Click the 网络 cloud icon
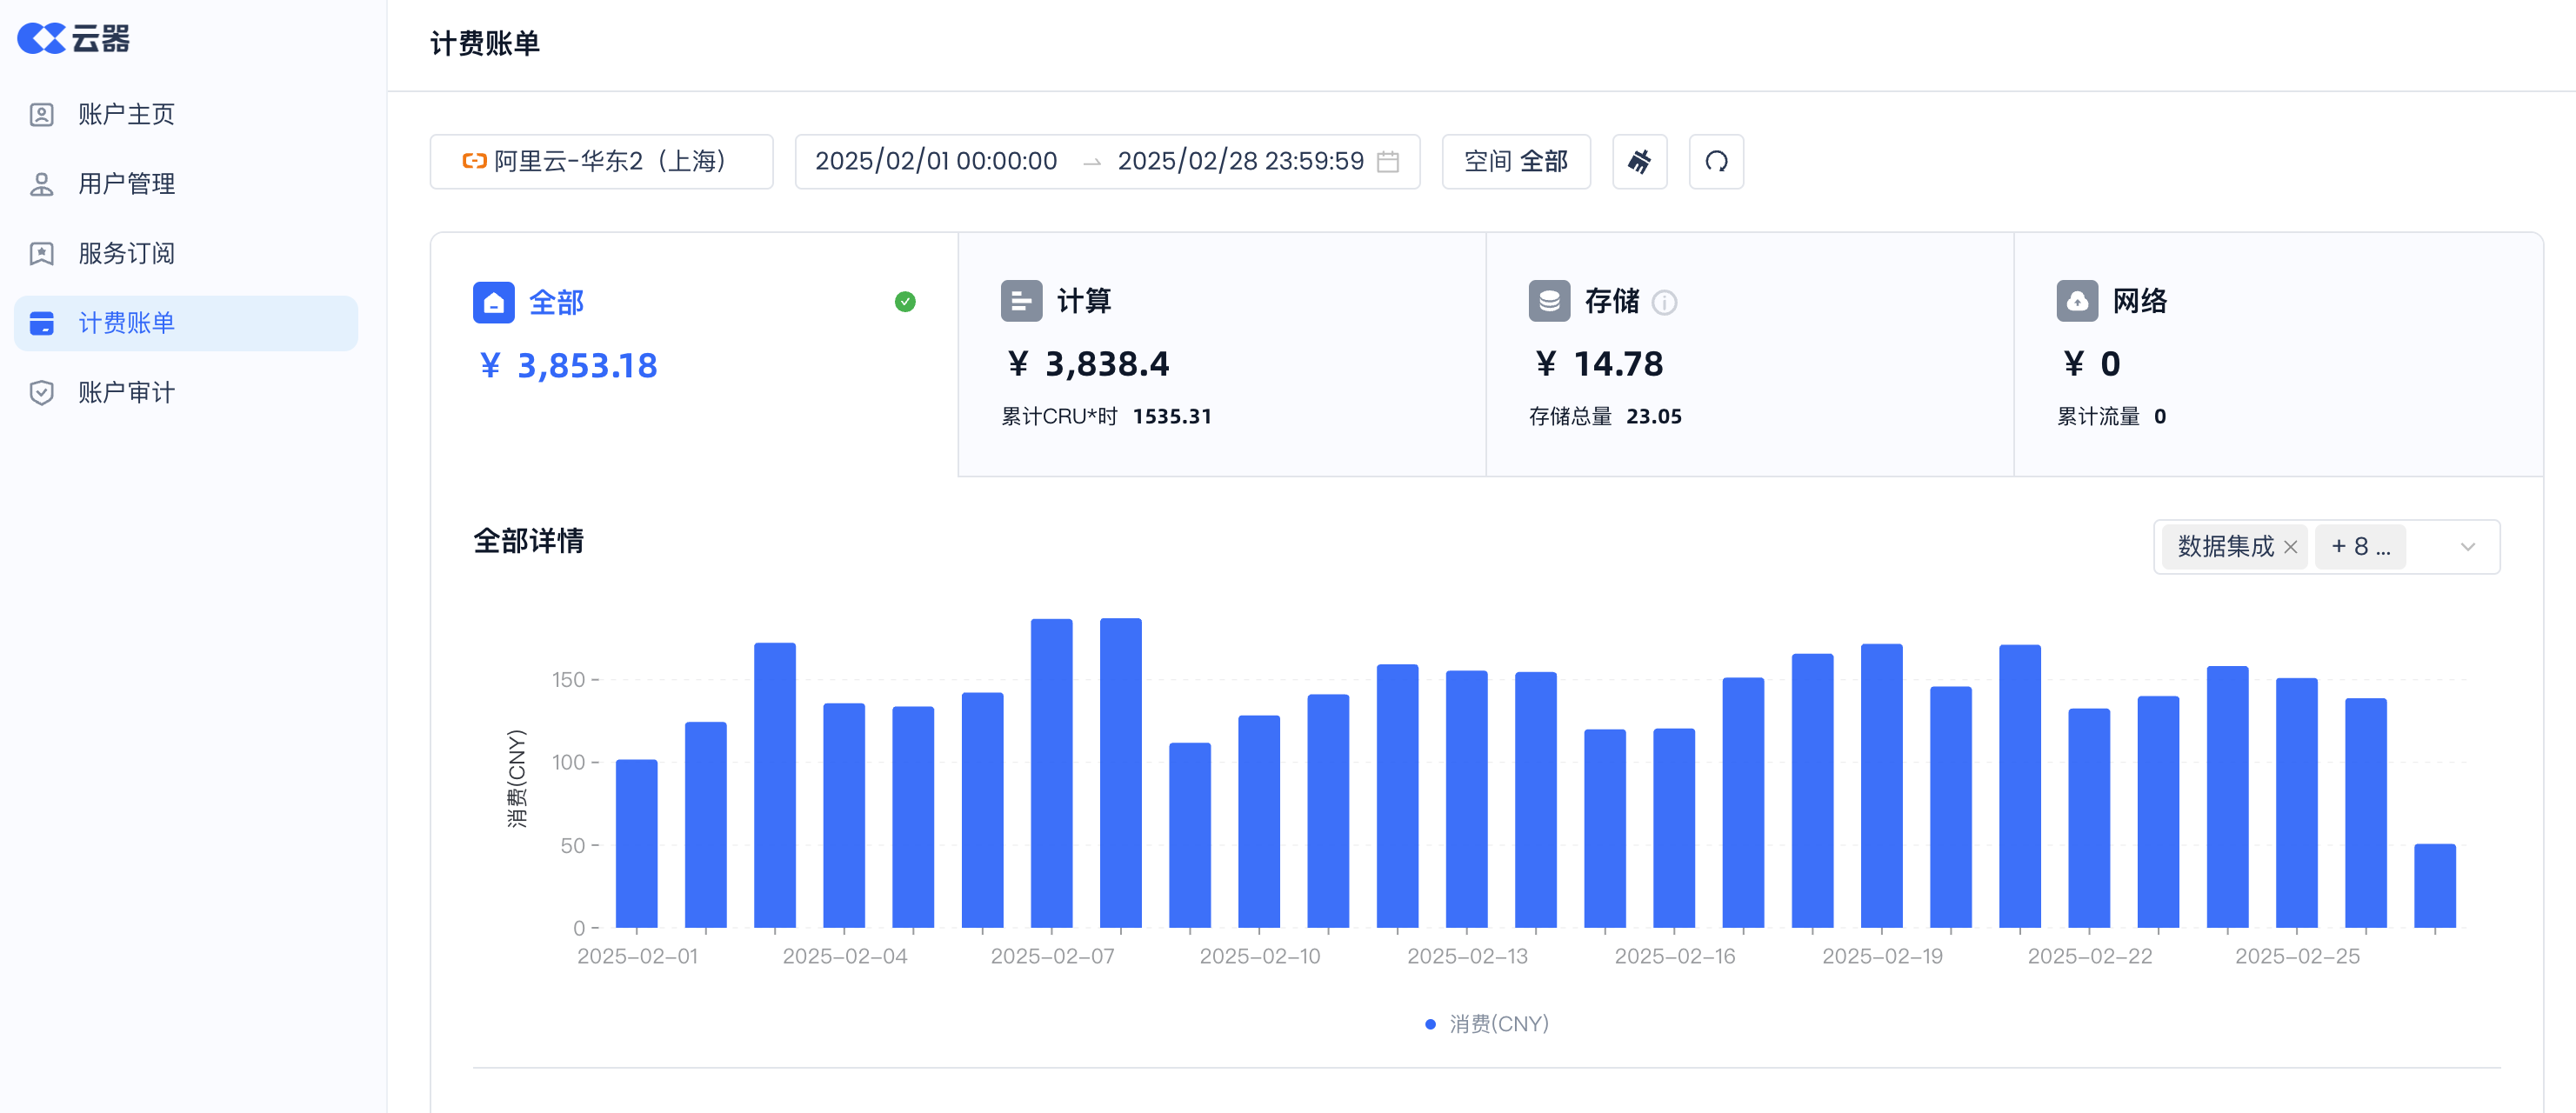This screenshot has width=2576, height=1113. pos(2076,301)
